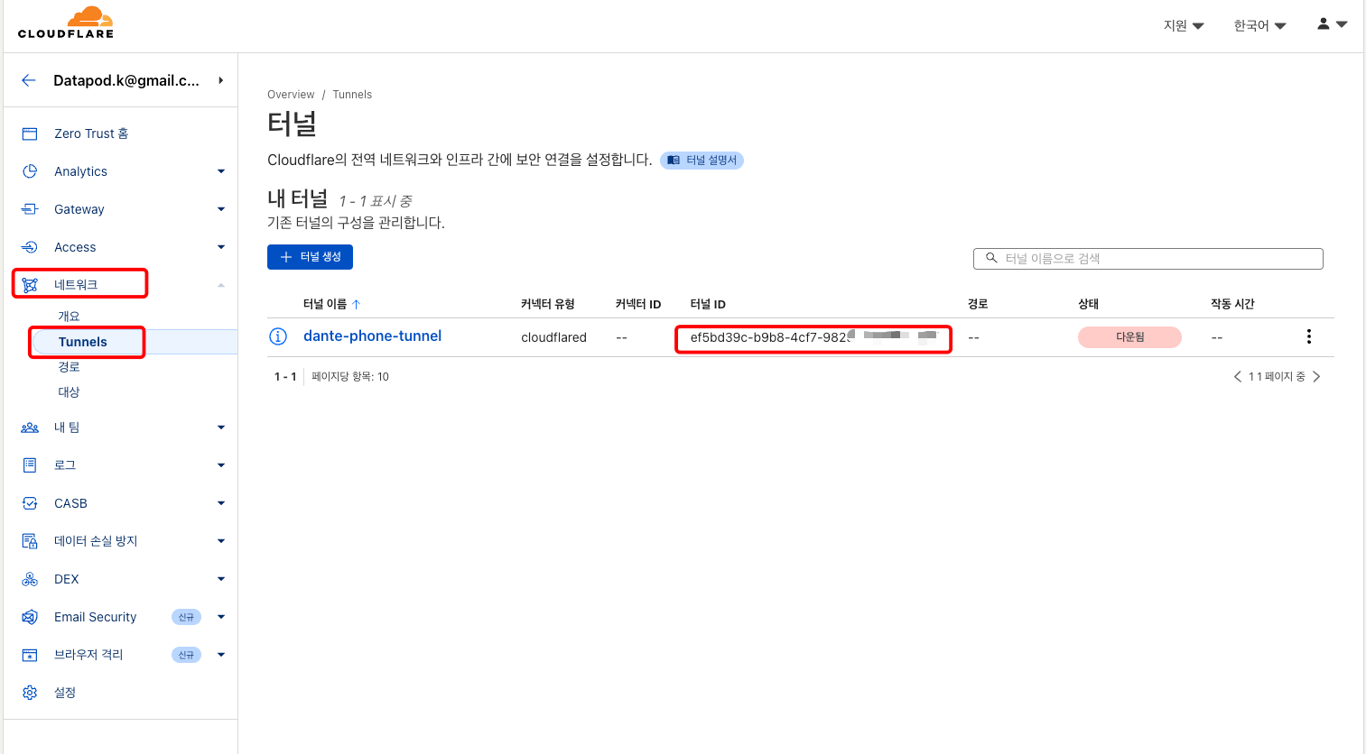Go to previous page of tunnels

(1238, 377)
